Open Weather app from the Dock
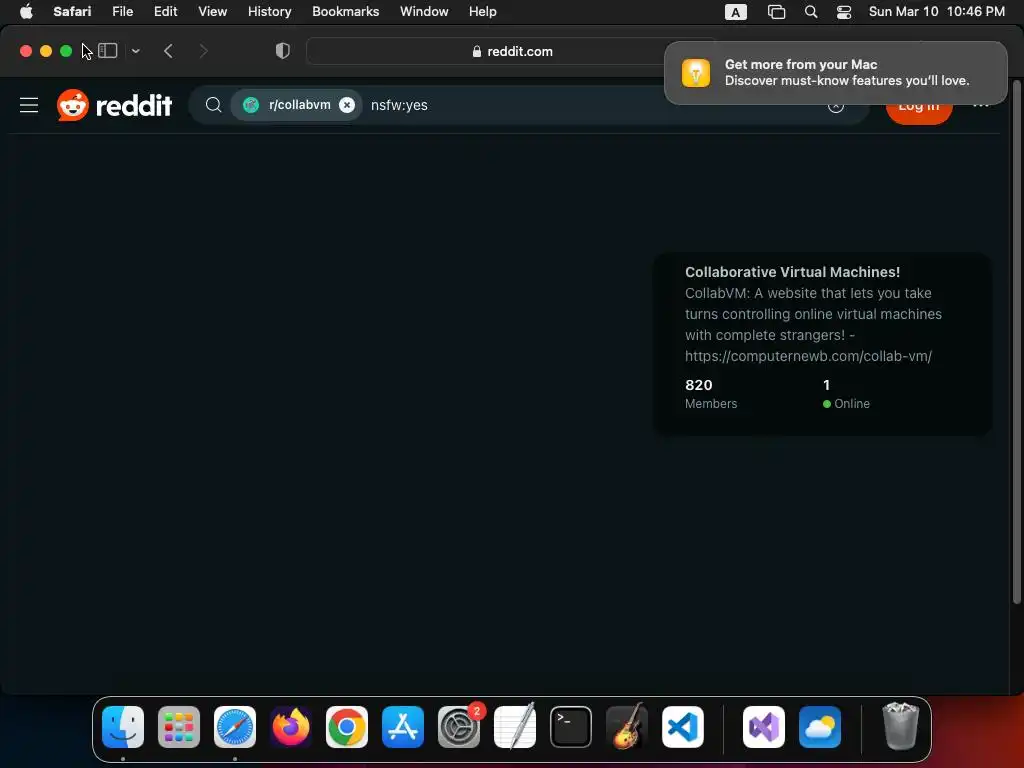Screen dimensions: 1024x768 [820, 727]
